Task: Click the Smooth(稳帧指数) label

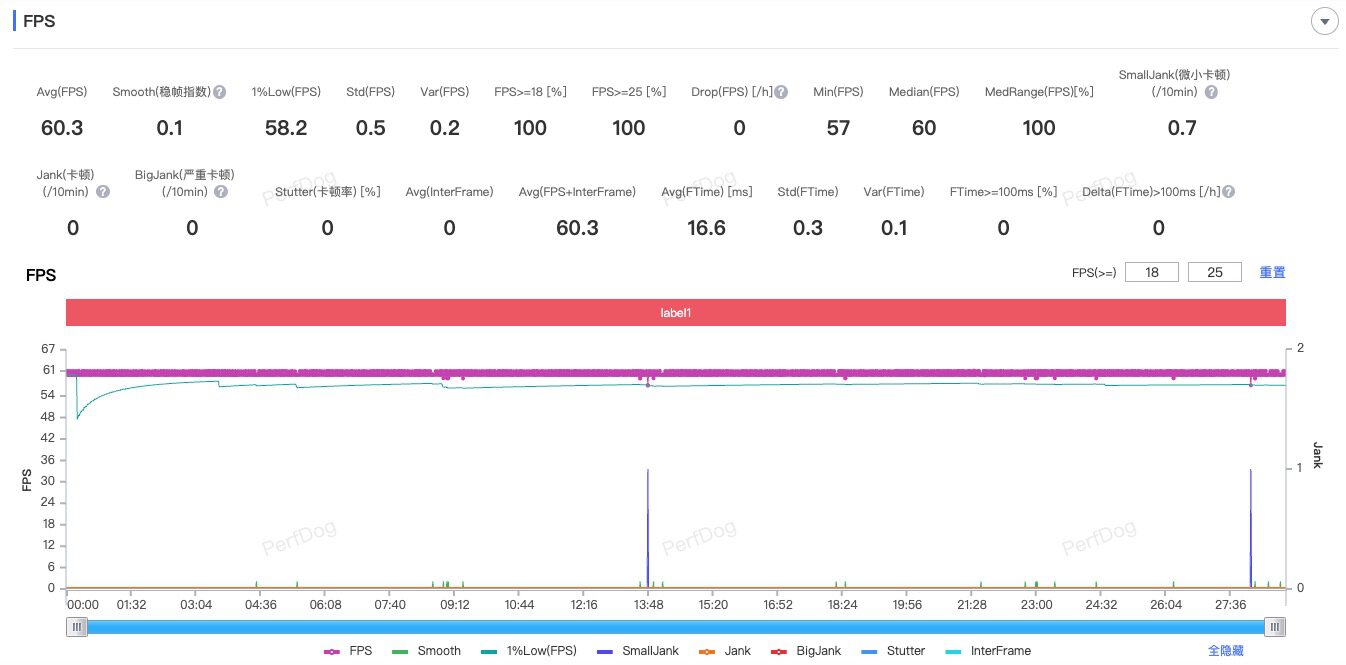Action: 161,92
